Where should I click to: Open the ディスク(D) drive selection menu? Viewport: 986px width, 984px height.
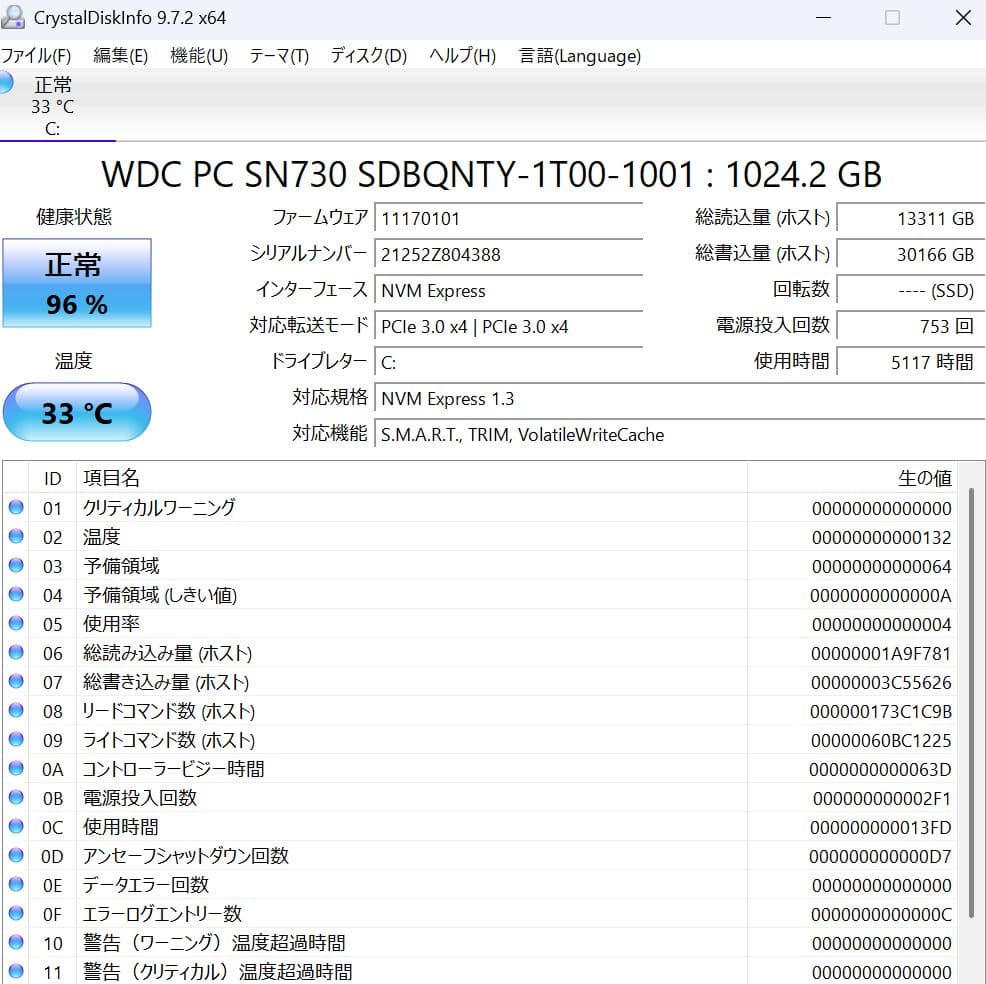366,56
